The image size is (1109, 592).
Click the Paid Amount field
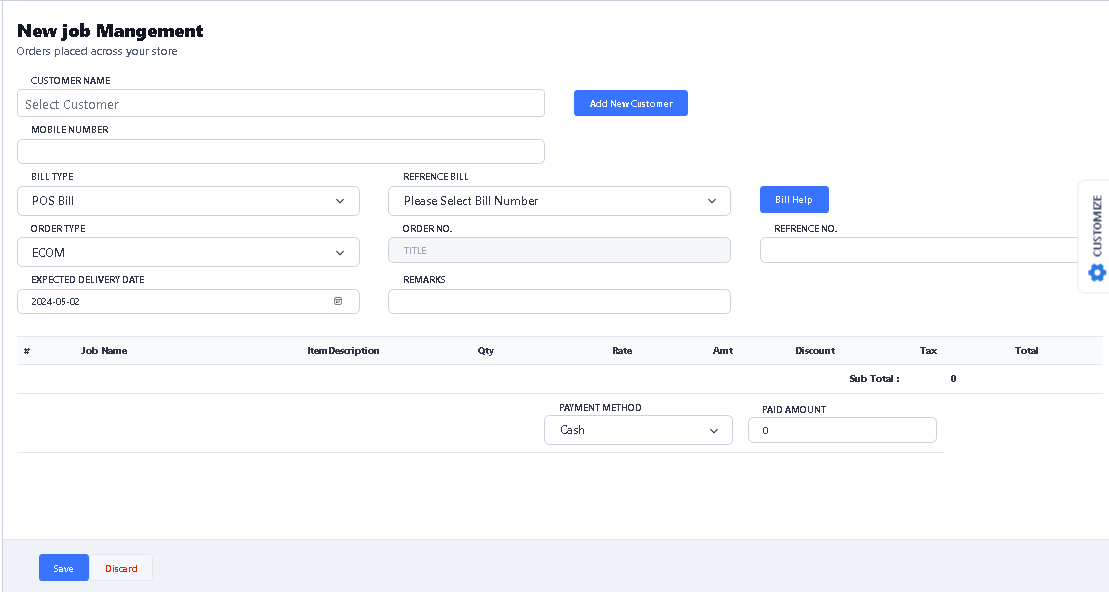(842, 430)
